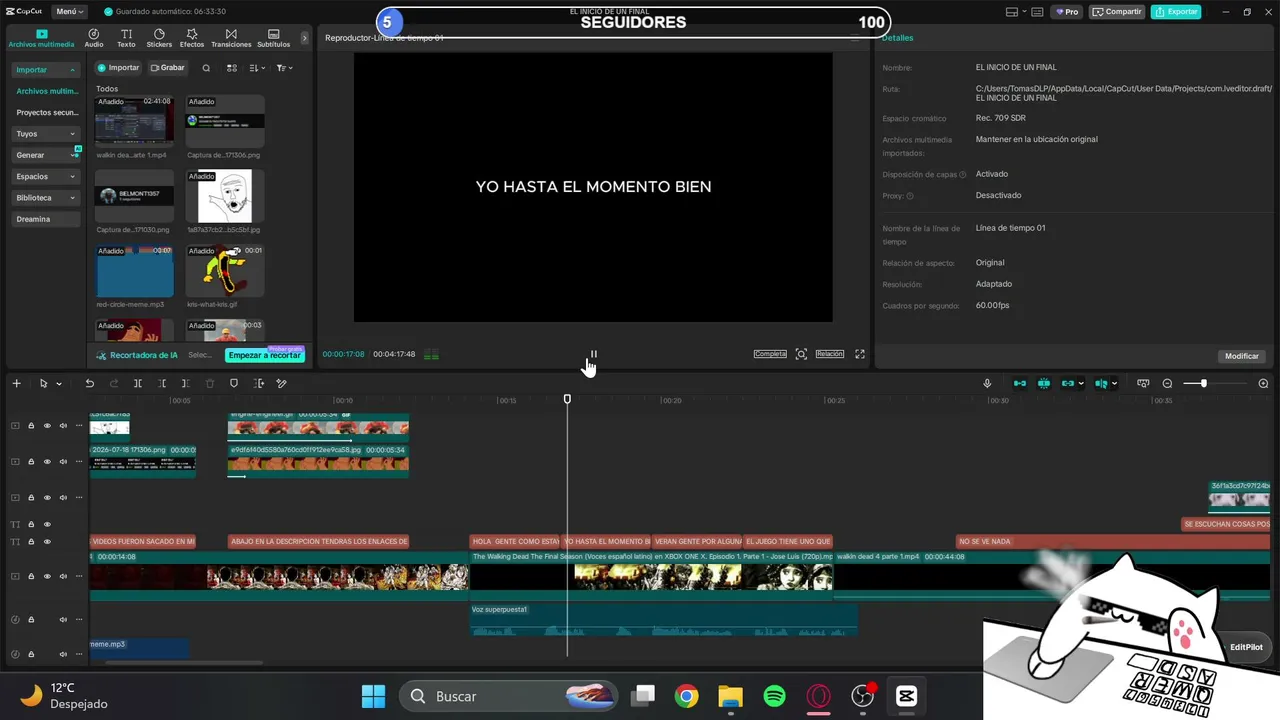Viewport: 1280px width, 720px height.
Task: Click the split clip tool icon
Action: (x=138, y=383)
